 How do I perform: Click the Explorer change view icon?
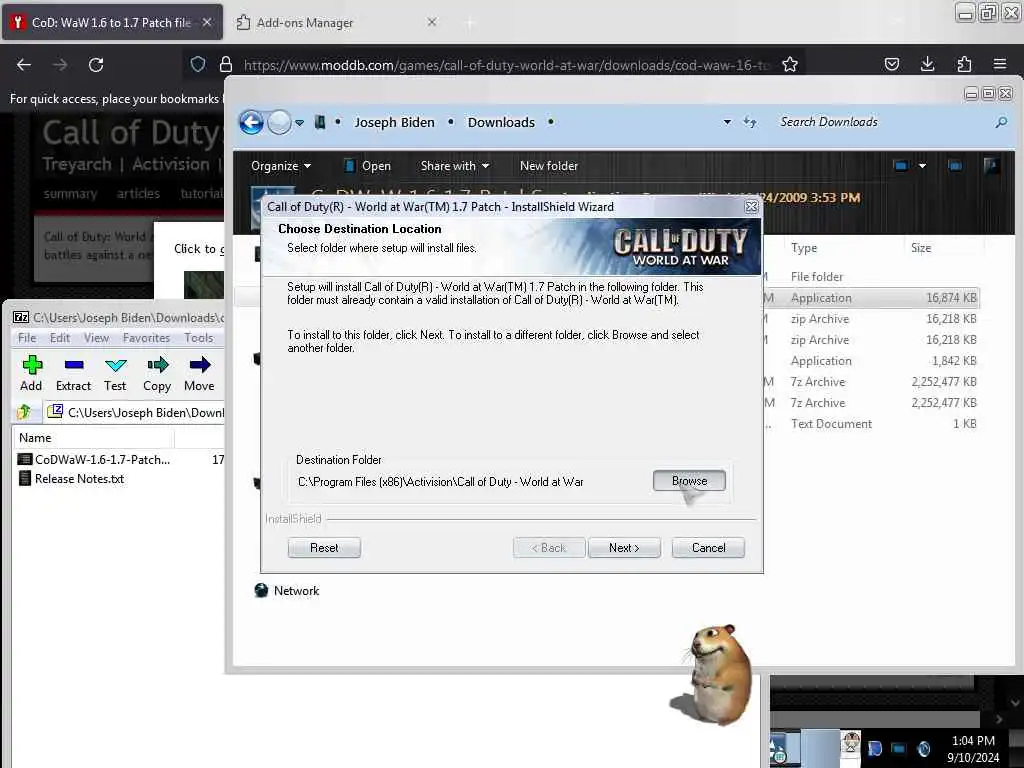pos(901,166)
